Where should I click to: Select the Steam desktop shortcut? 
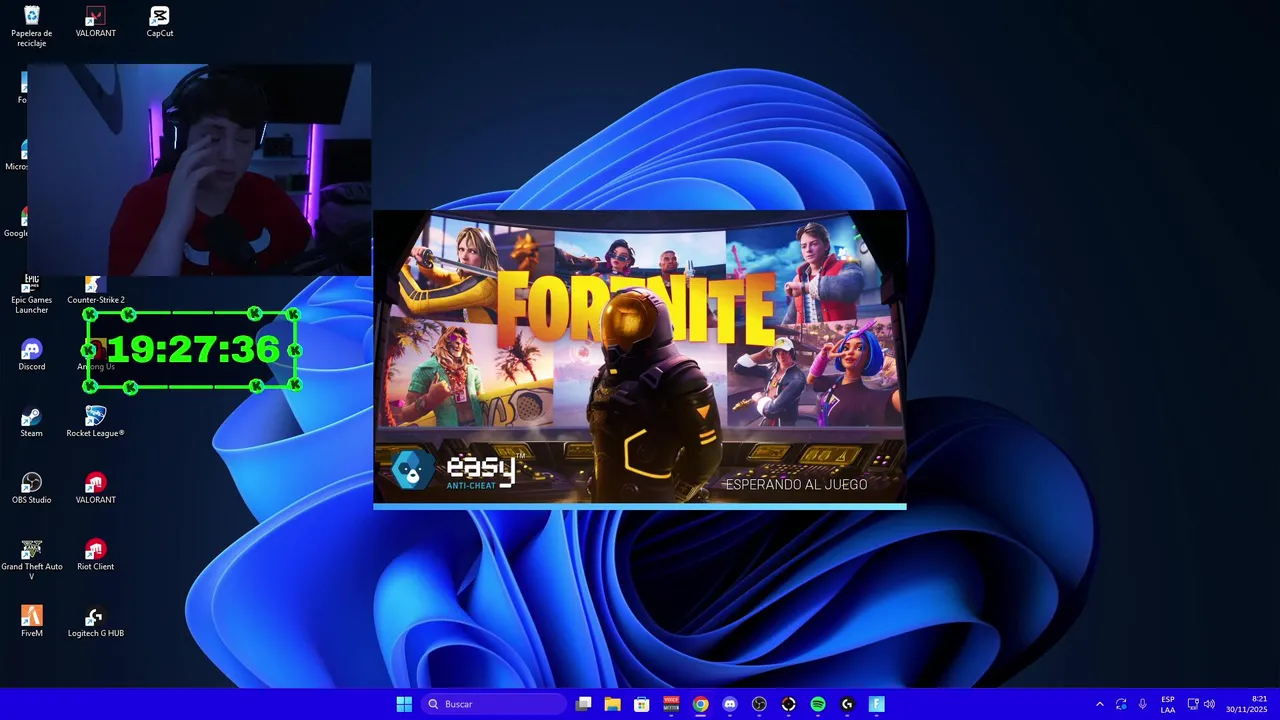pyautogui.click(x=32, y=422)
